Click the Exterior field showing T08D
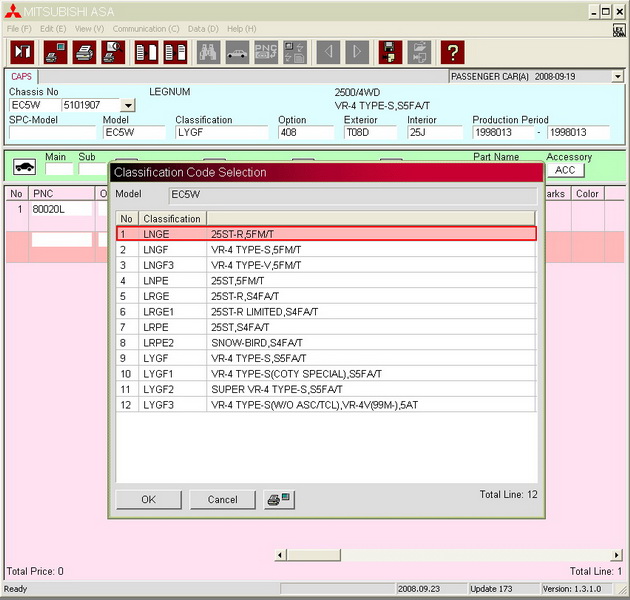The height and width of the screenshot is (600, 630). click(x=370, y=132)
